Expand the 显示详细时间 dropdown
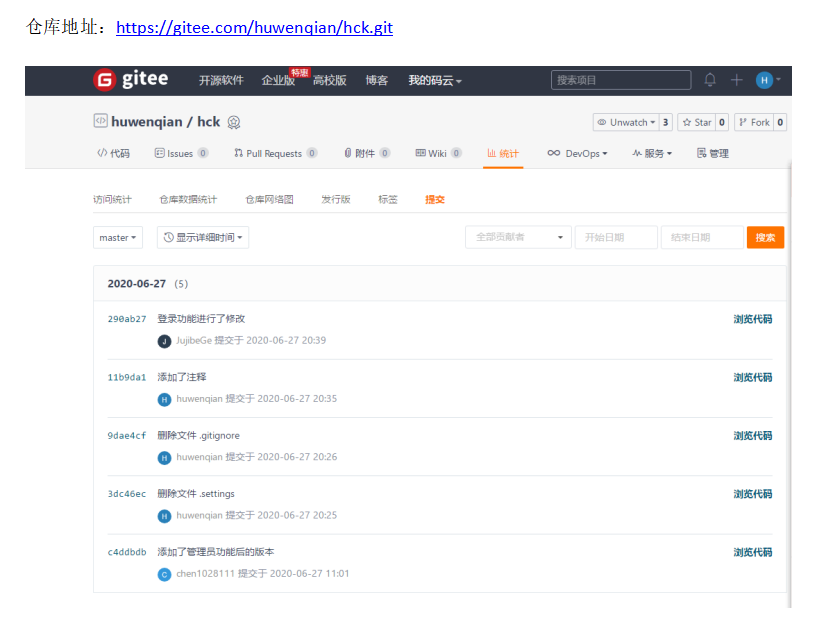832x634 pixels. click(x=204, y=238)
